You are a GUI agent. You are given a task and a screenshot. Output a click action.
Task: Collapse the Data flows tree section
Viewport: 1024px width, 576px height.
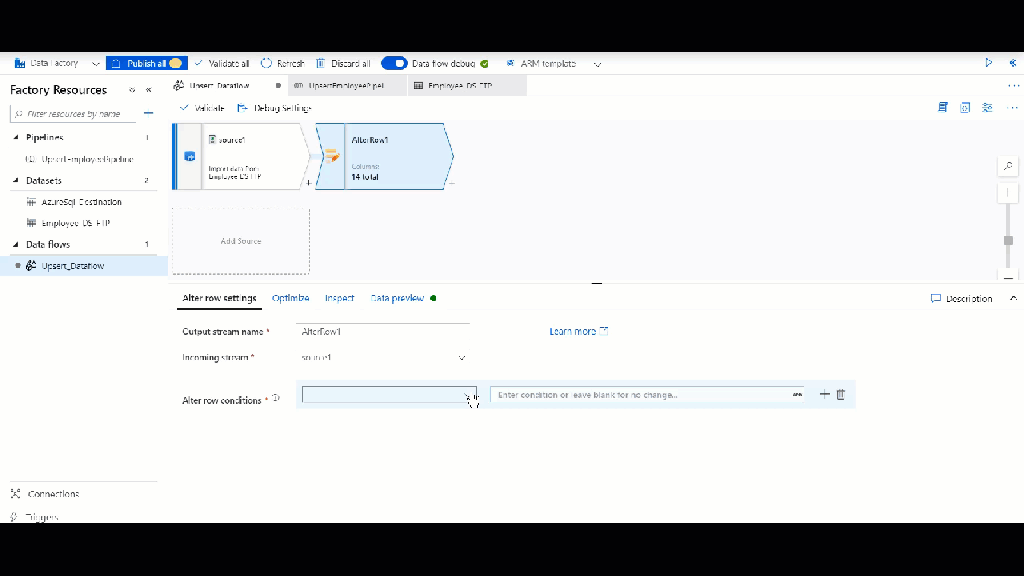16,244
